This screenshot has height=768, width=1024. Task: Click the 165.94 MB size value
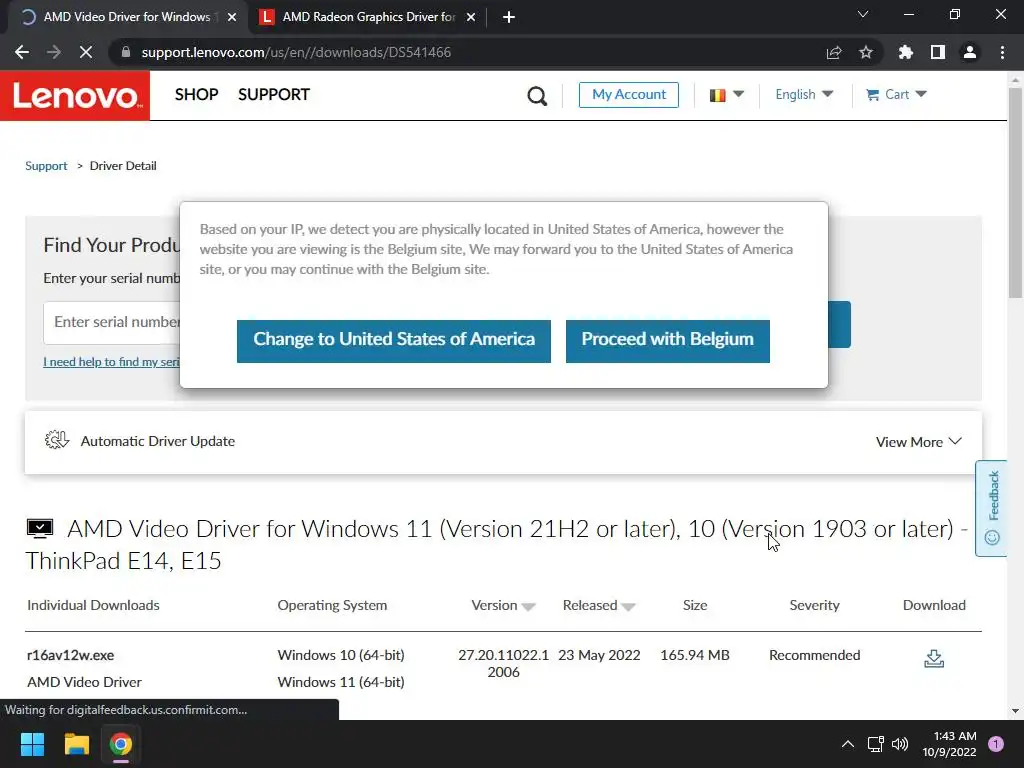[695, 655]
